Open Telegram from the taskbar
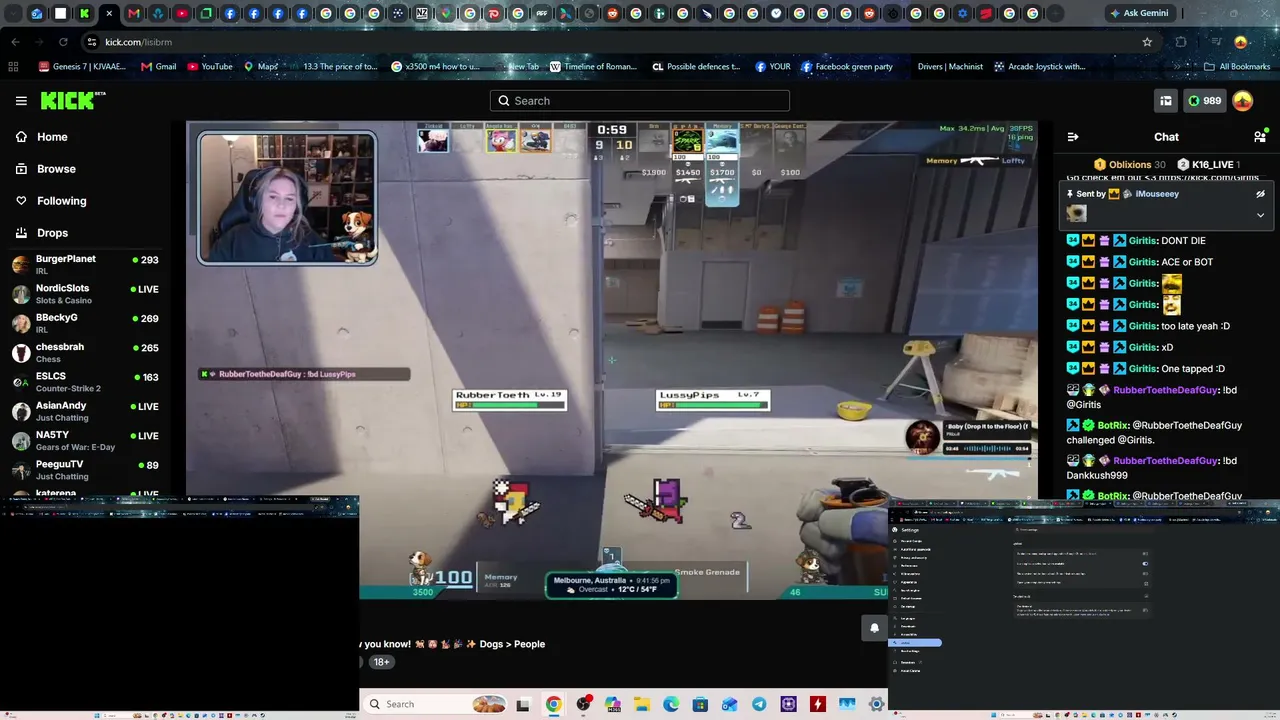The height and width of the screenshot is (720, 1280). [759, 704]
